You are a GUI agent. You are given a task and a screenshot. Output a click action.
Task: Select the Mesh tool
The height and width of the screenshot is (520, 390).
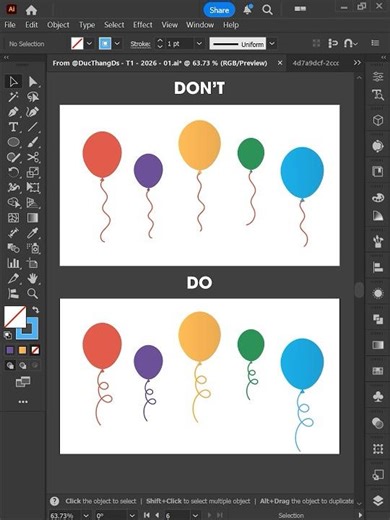(13, 218)
